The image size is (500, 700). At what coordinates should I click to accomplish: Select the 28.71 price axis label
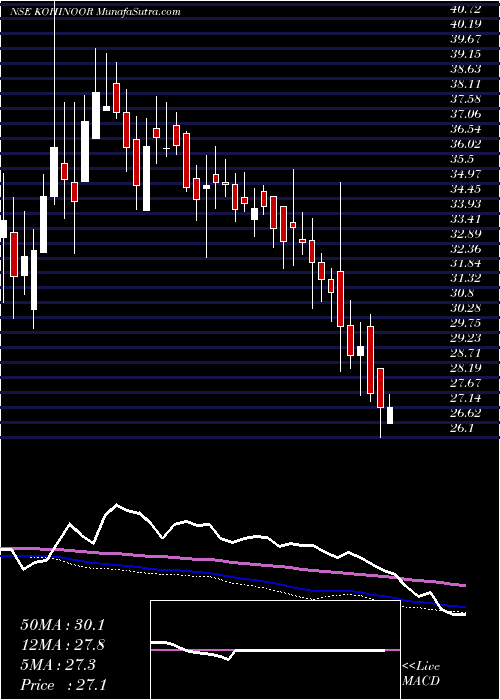pyautogui.click(x=466, y=353)
